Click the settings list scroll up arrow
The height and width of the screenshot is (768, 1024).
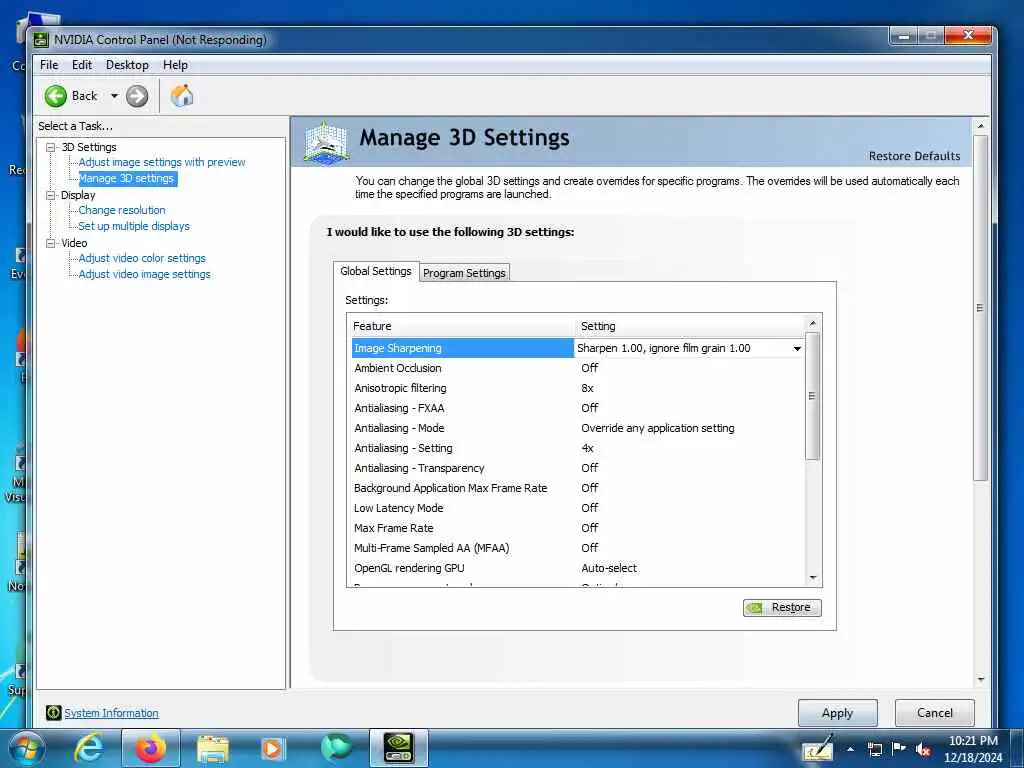(x=812, y=324)
